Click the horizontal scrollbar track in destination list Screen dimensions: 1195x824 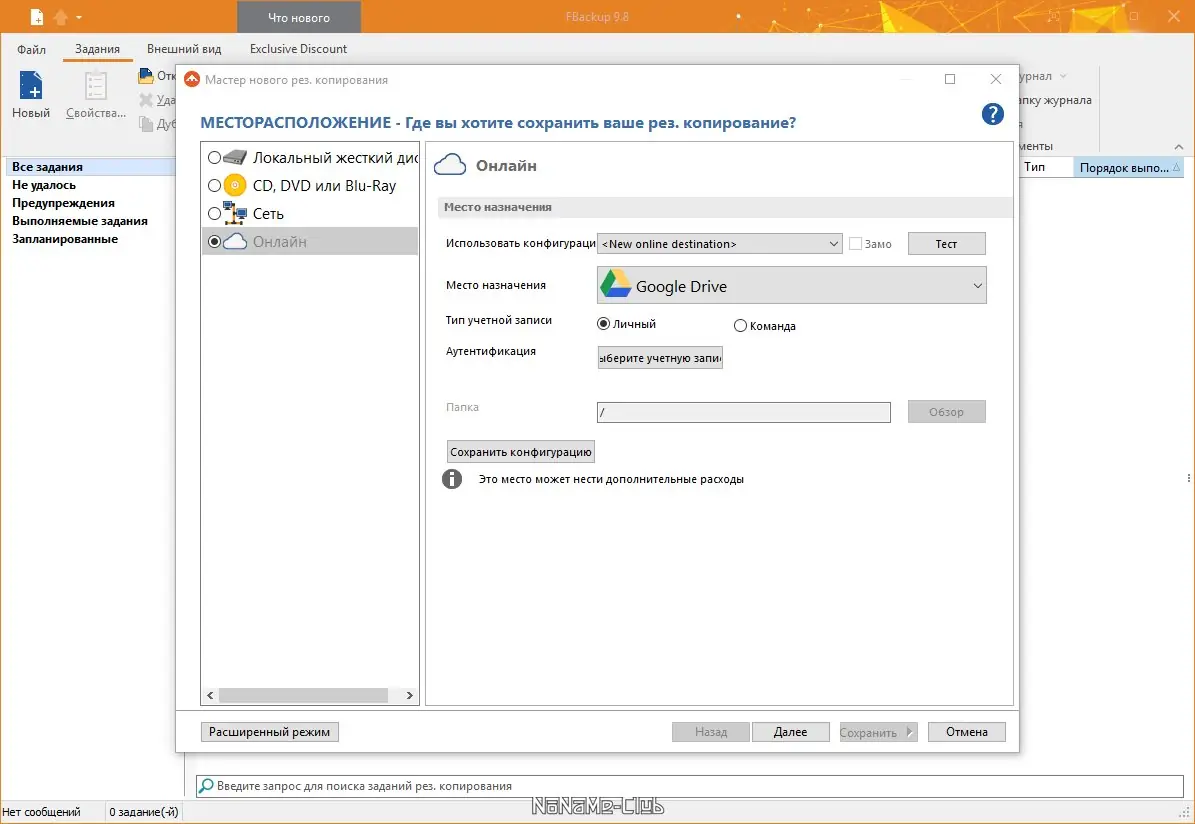click(309, 695)
